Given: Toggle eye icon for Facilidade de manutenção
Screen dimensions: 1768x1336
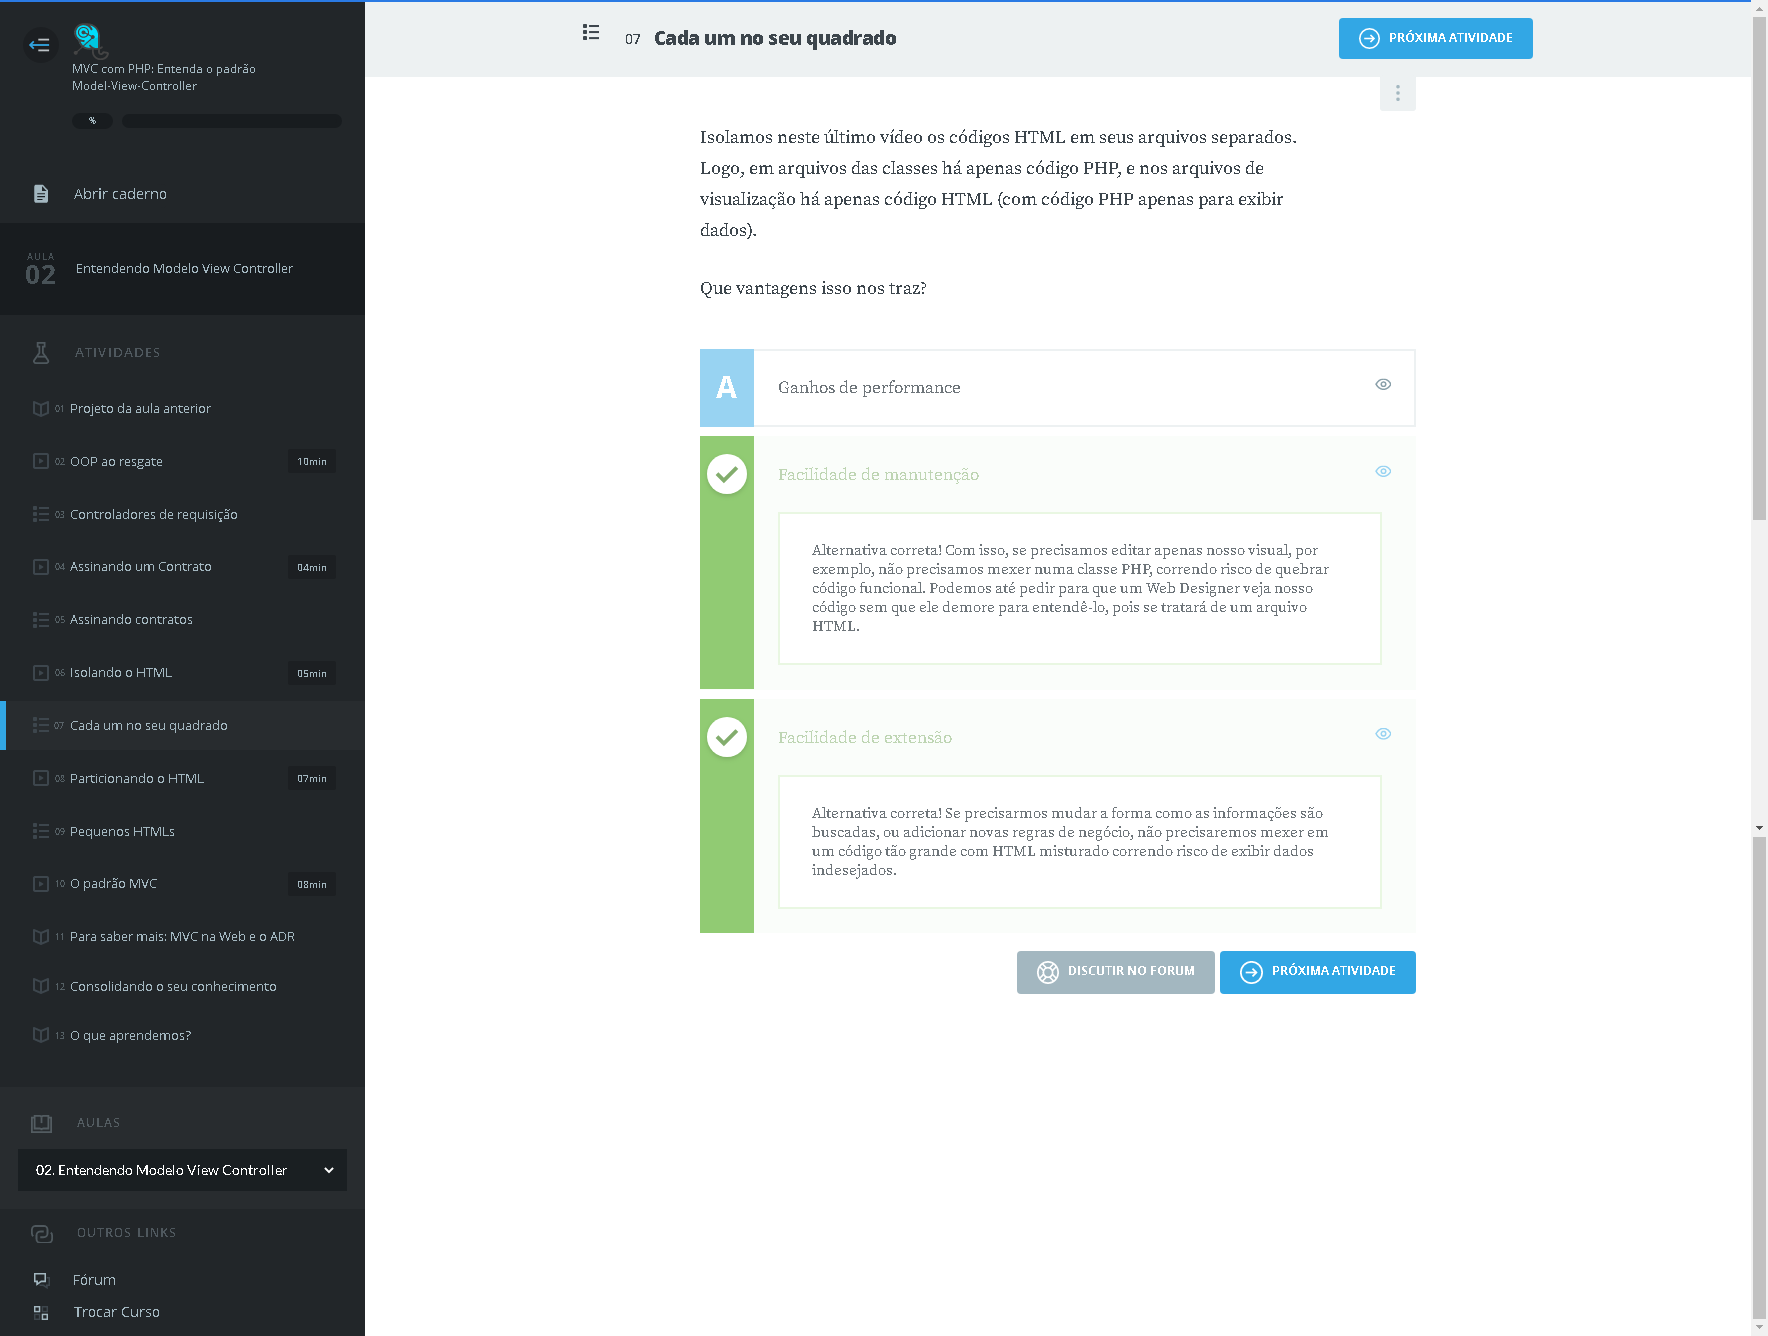Looking at the screenshot, I should 1383,472.
